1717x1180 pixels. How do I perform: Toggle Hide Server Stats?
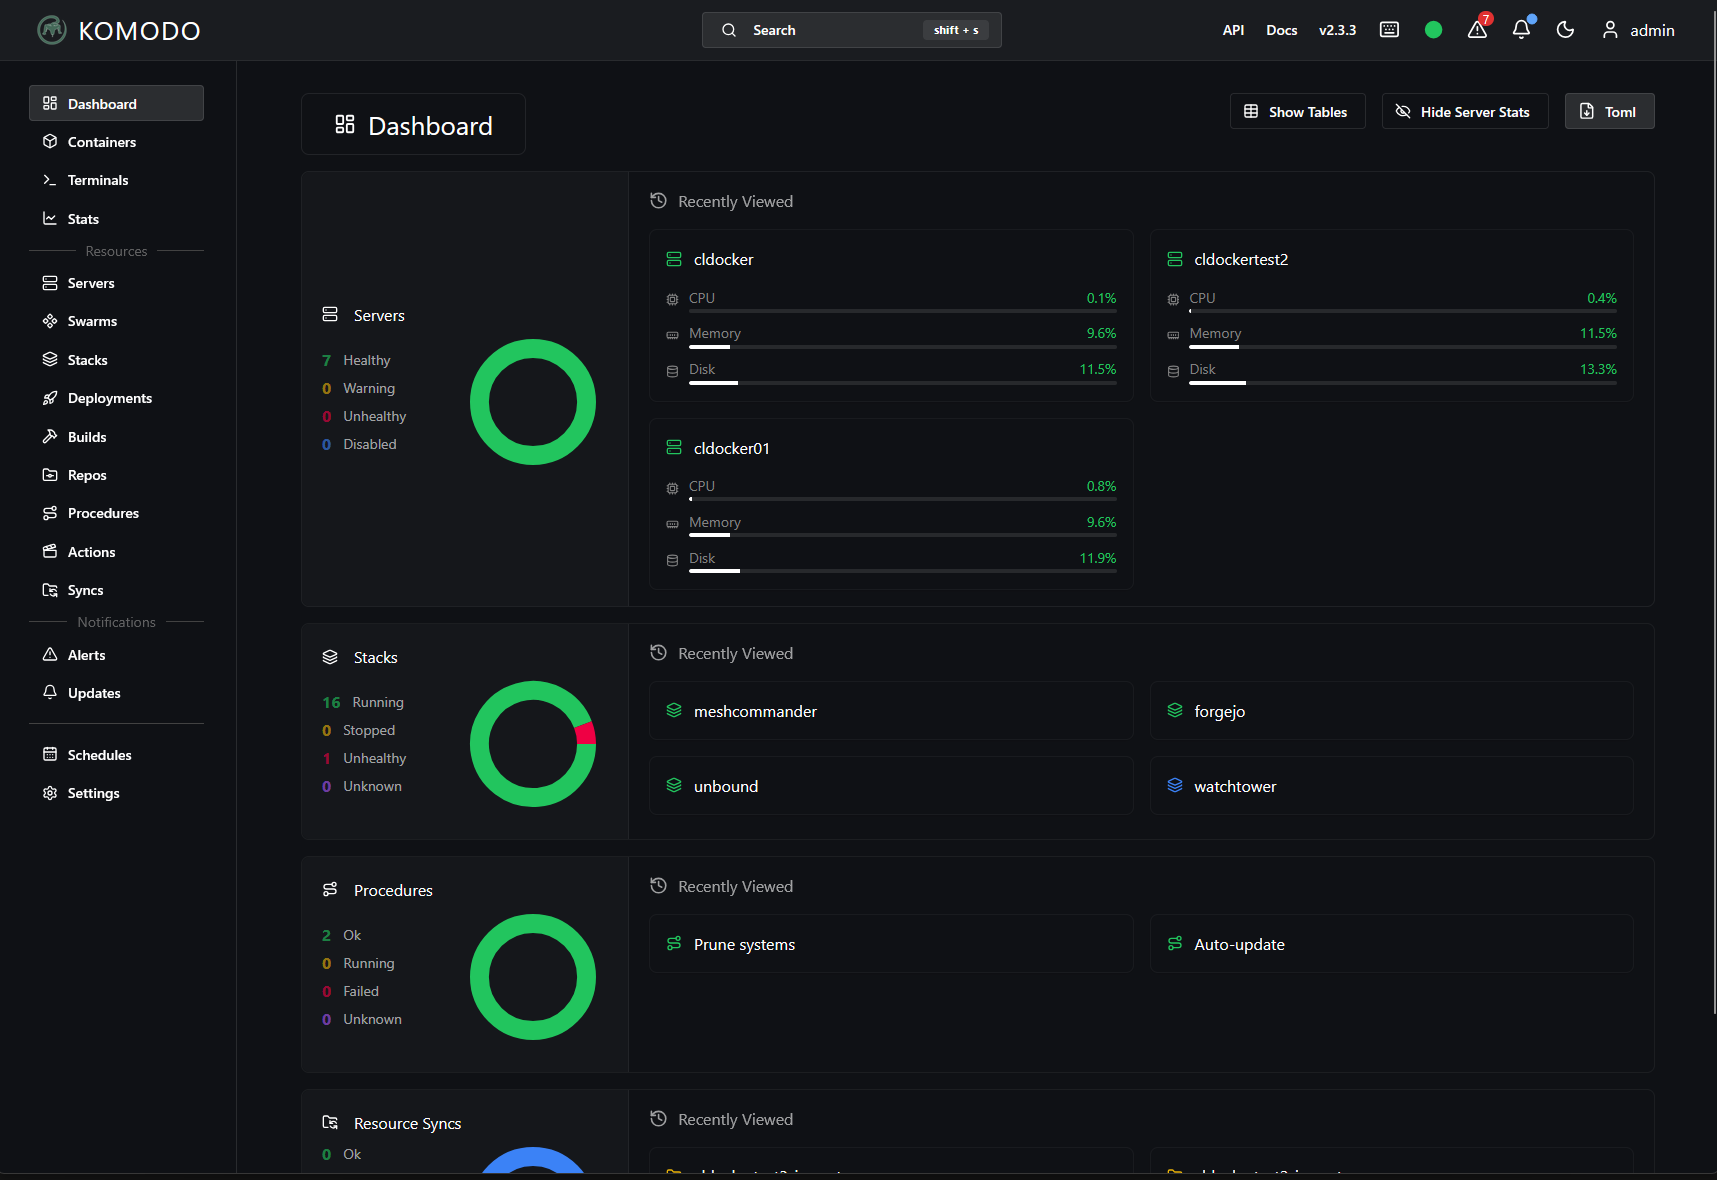tap(1465, 111)
